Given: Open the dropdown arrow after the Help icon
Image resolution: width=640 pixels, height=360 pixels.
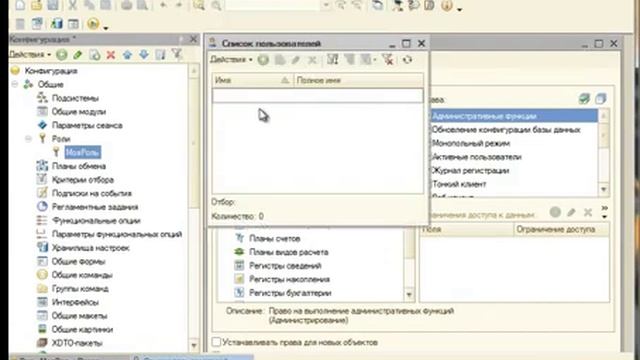Looking at the screenshot, I should (460, 9).
